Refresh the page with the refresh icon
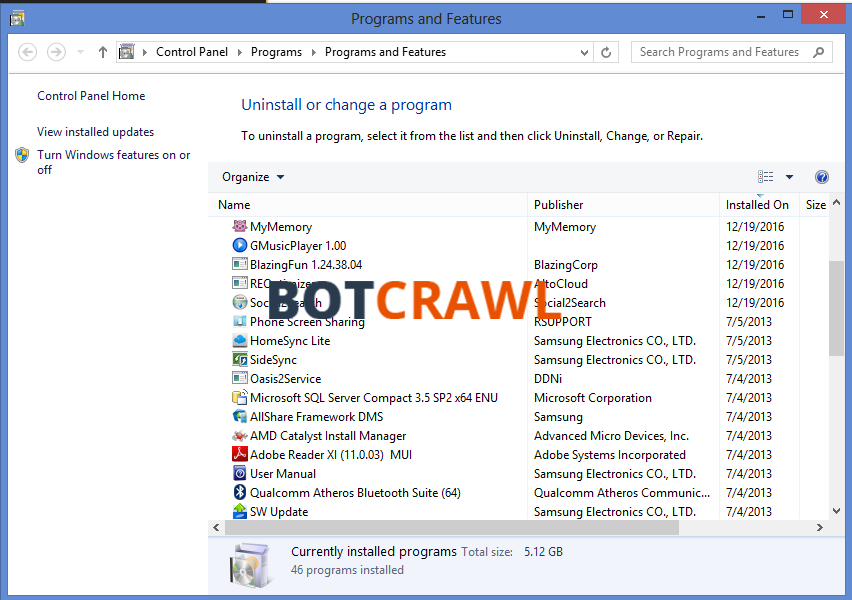Screen dimensions: 852x600 click(x=606, y=51)
